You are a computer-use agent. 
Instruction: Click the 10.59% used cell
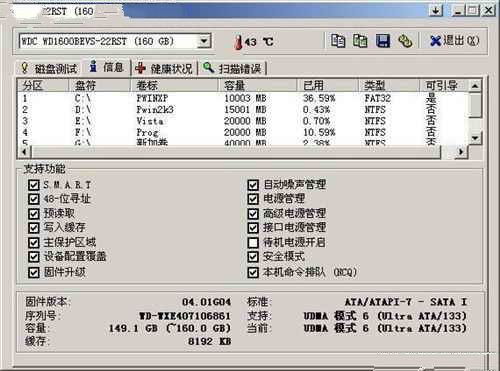(x=319, y=132)
